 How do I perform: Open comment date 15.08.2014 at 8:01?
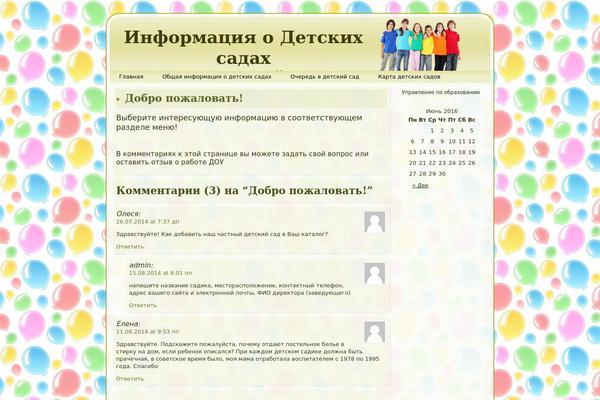click(160, 273)
